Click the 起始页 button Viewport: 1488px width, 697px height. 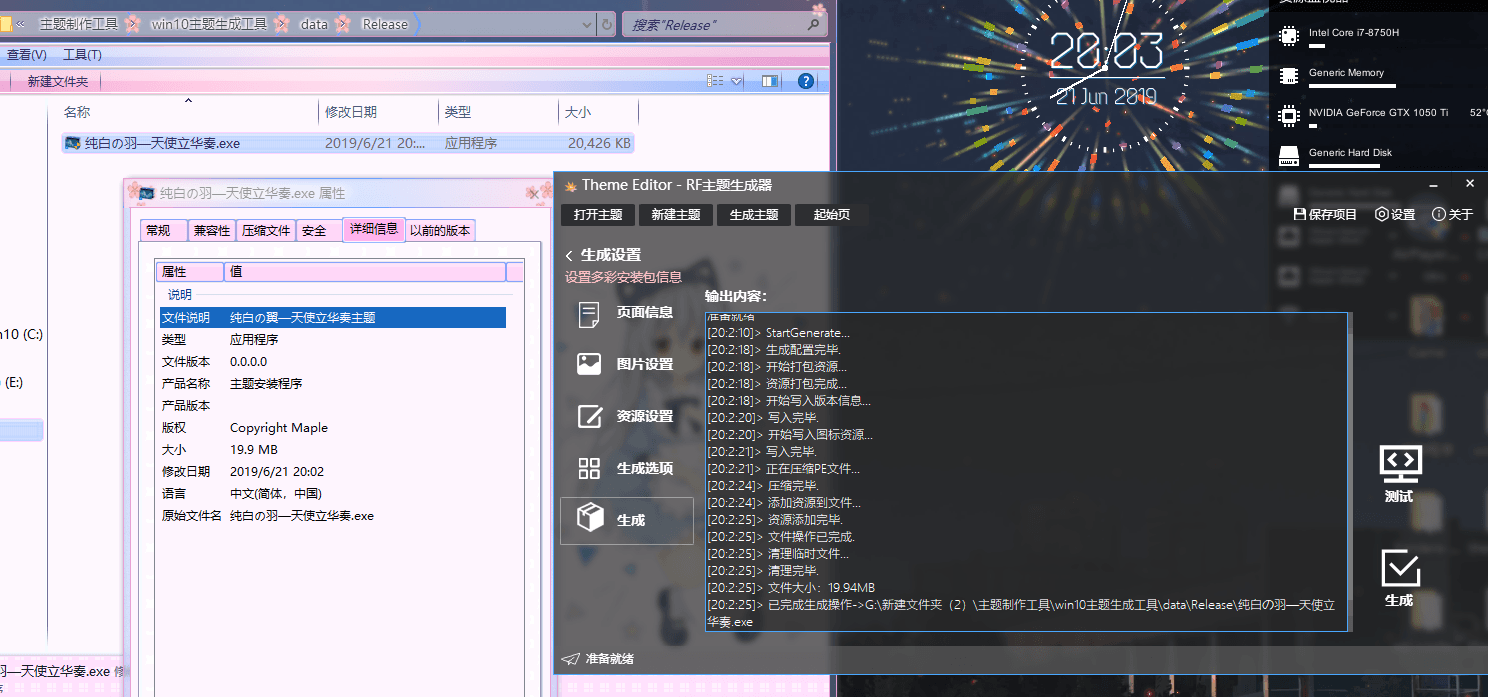832,214
